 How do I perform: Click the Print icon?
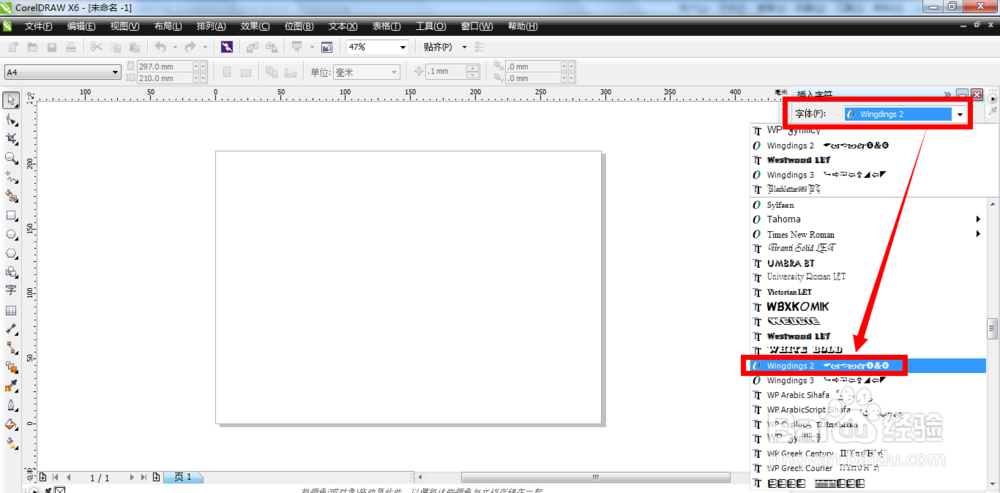click(71, 47)
